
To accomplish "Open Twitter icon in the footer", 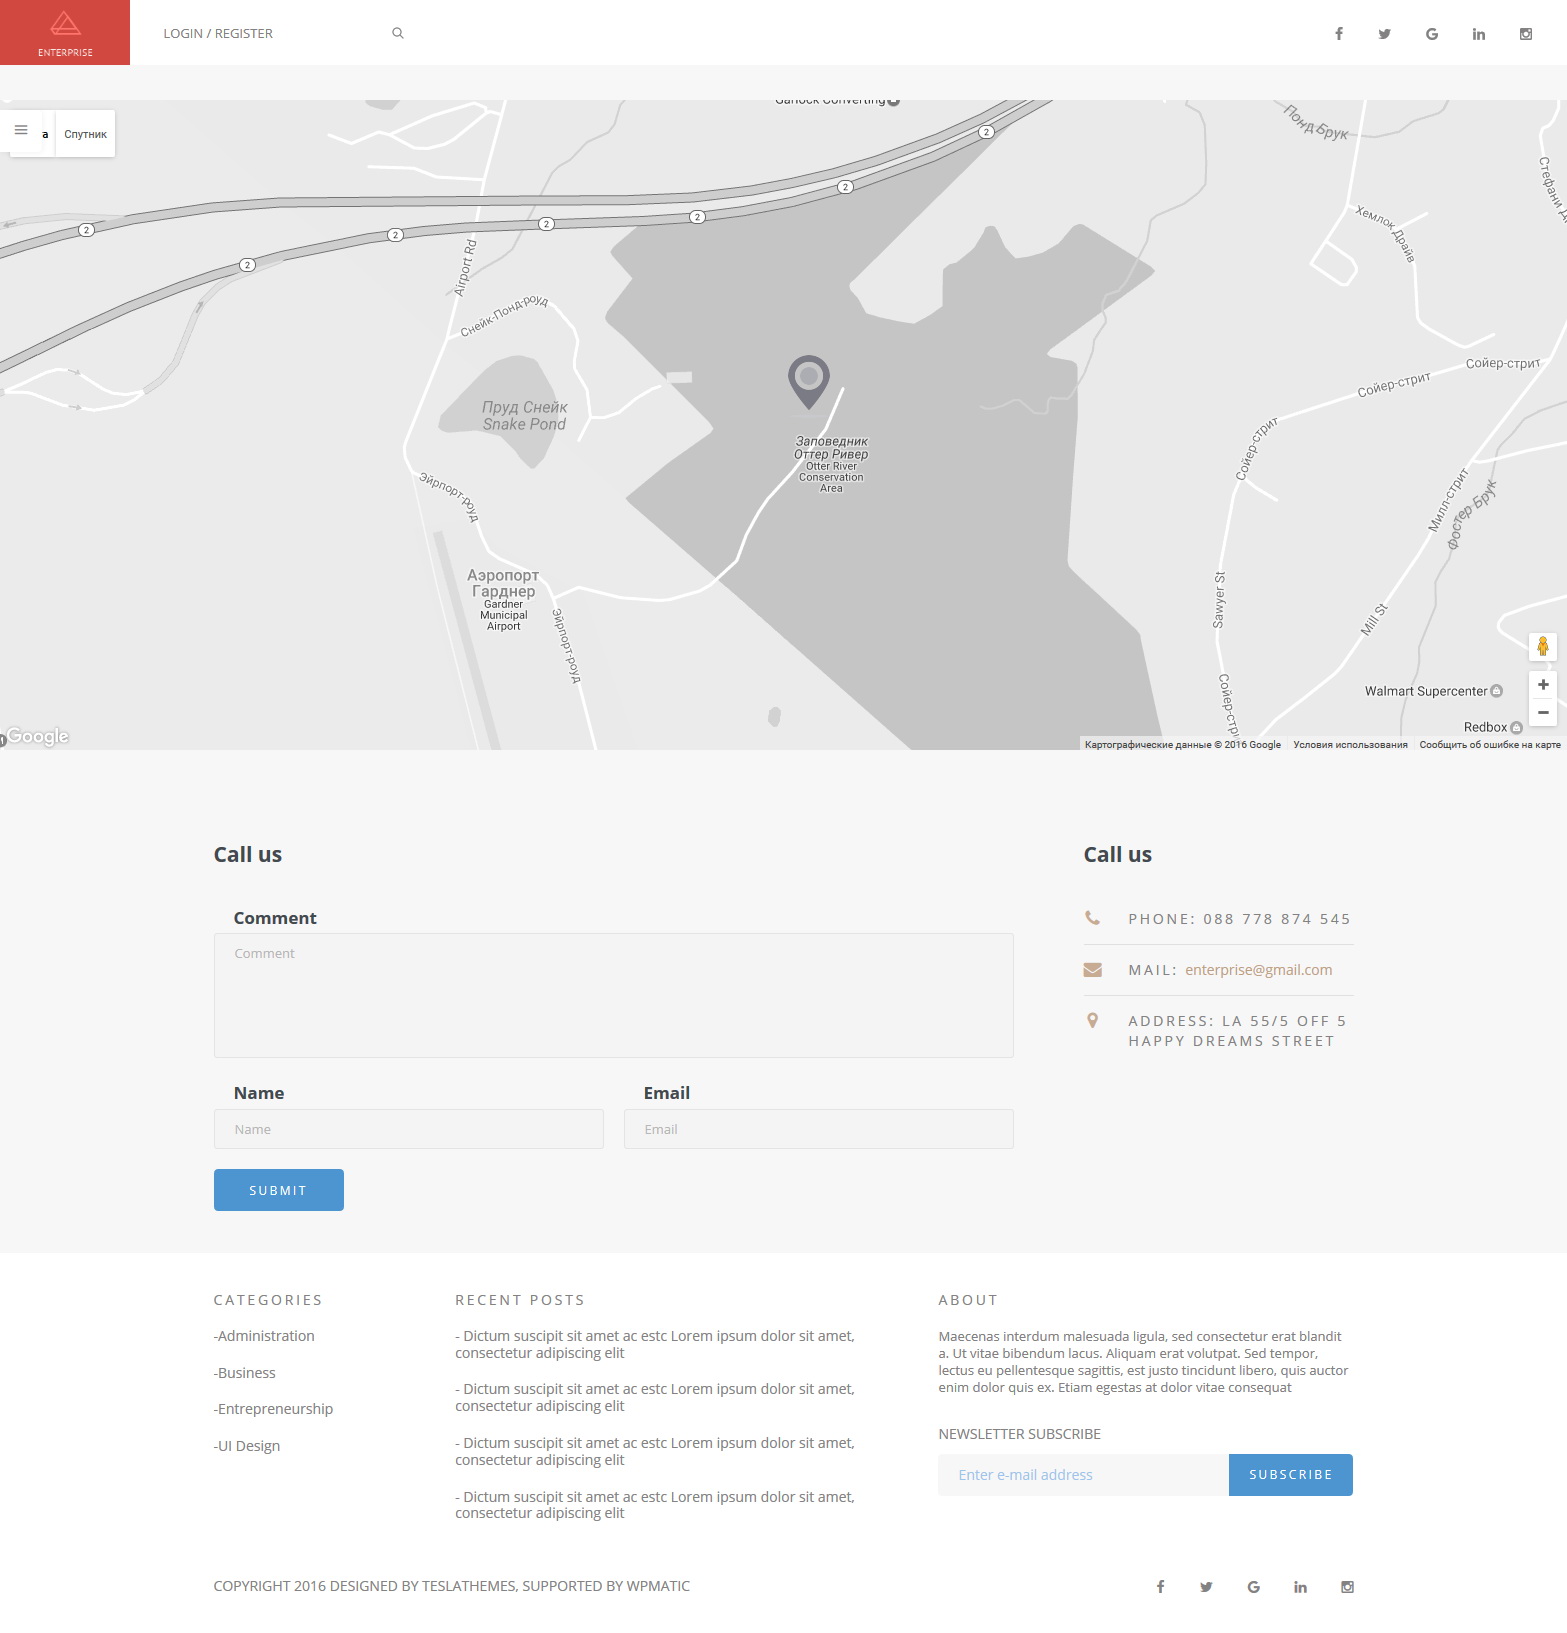I will point(1207,1587).
